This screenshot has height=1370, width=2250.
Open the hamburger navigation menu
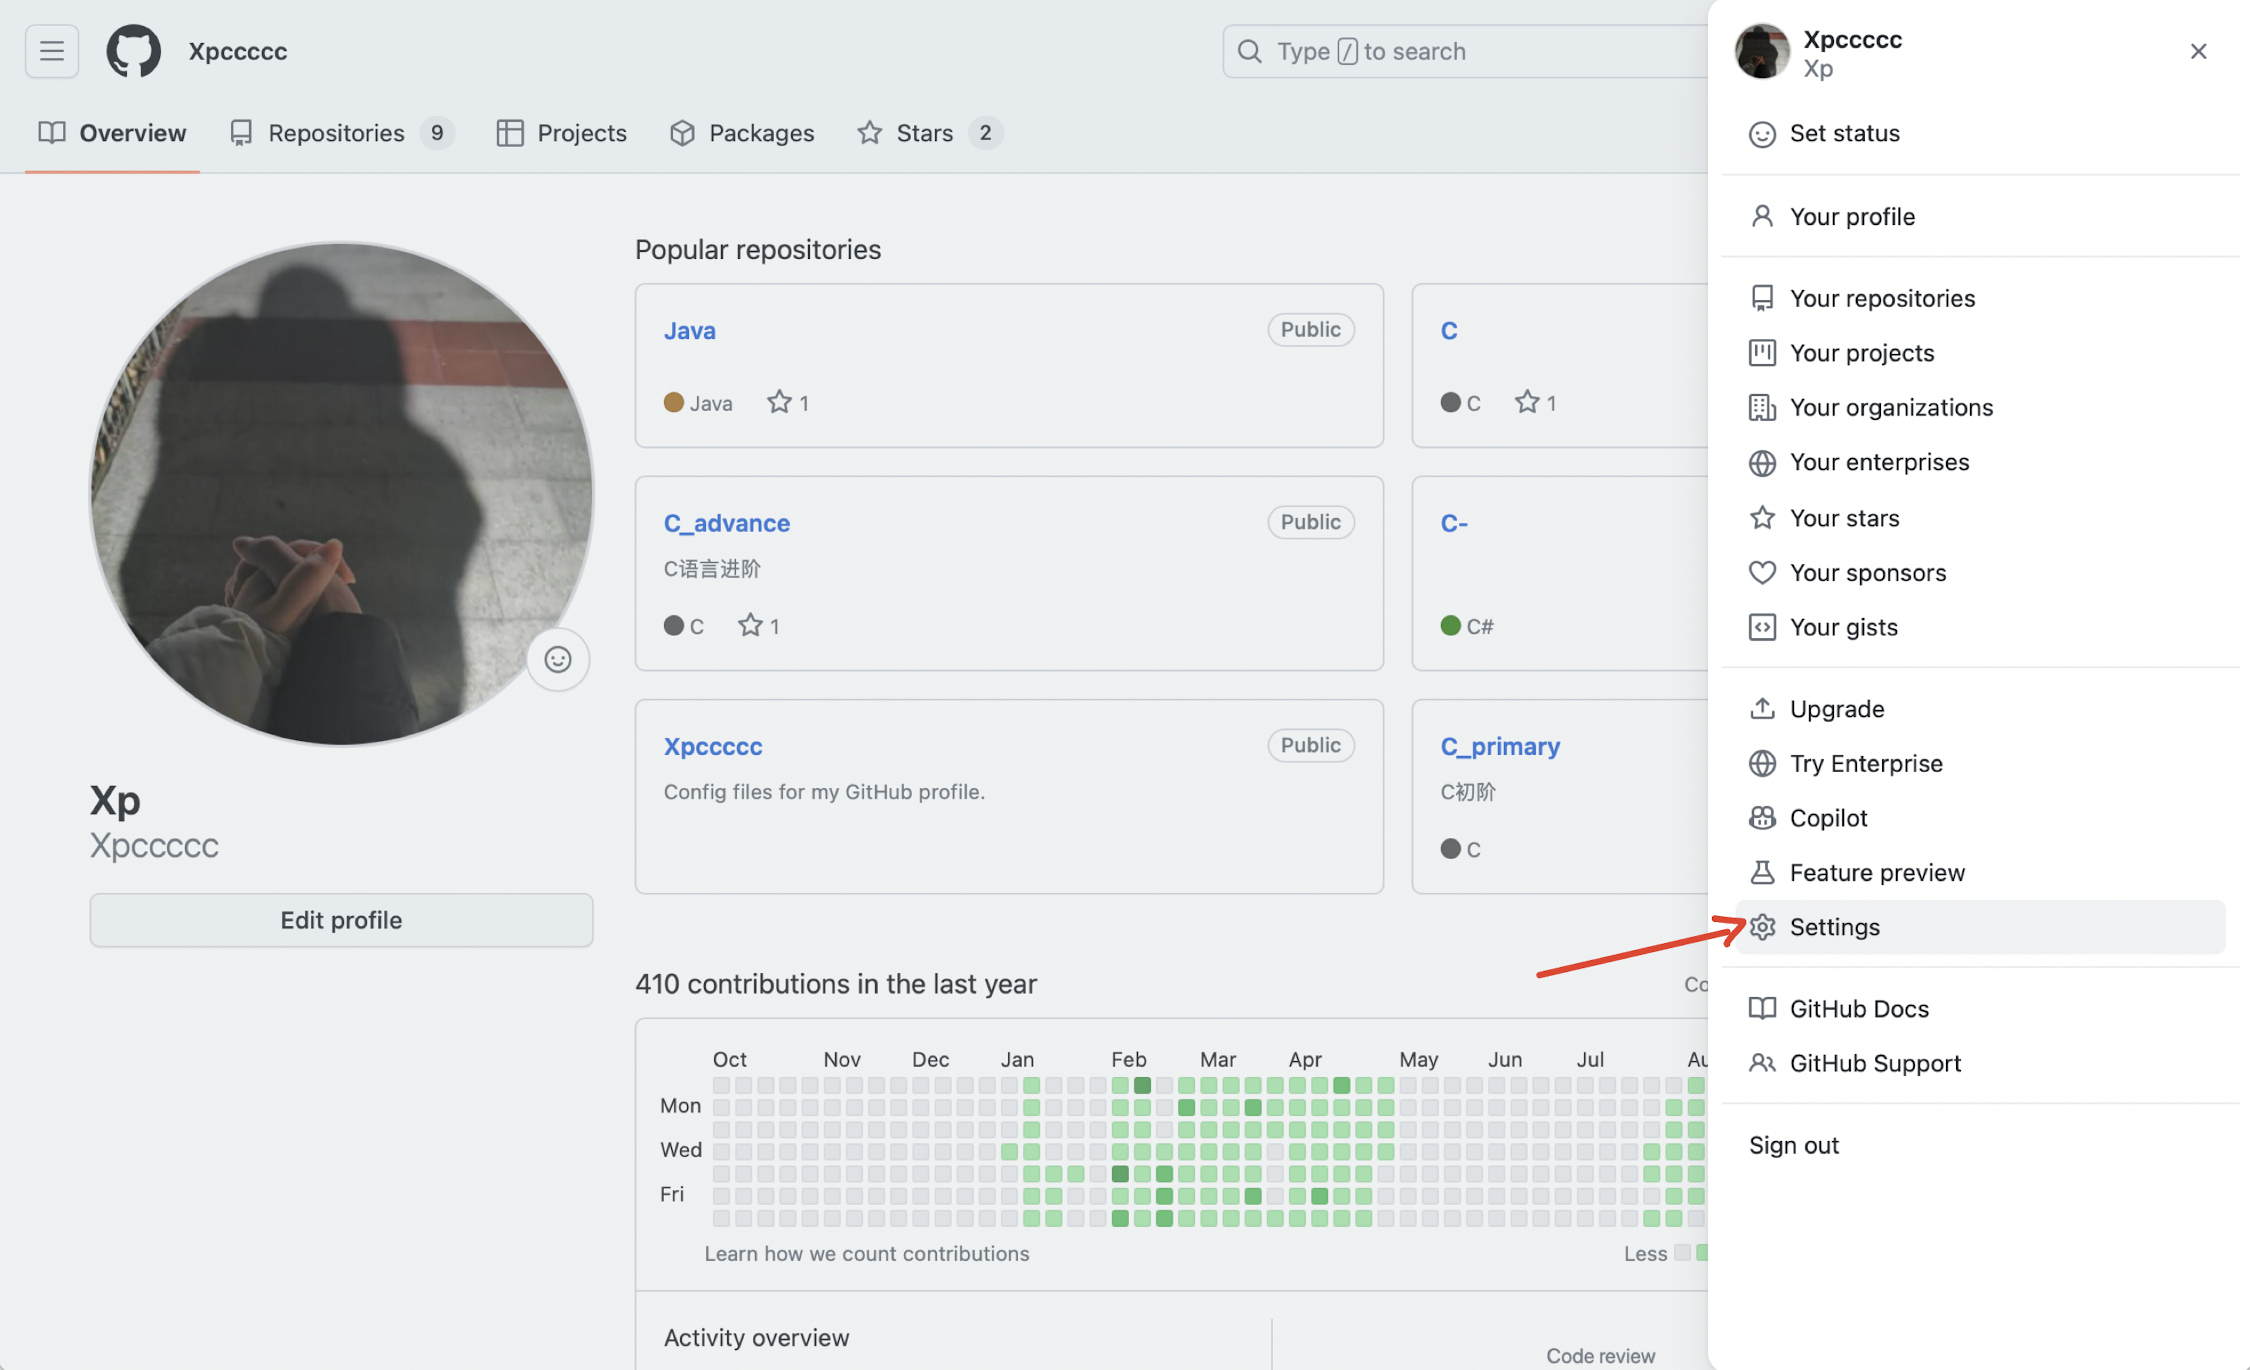click(x=52, y=51)
